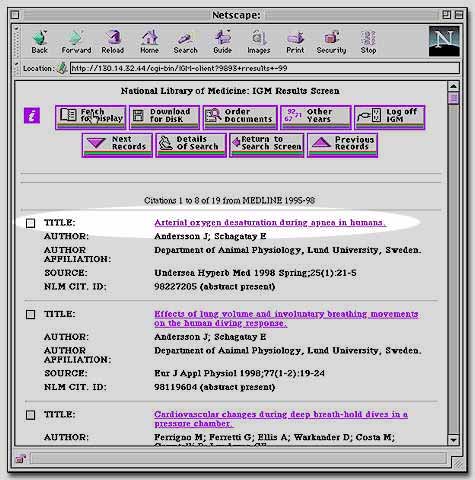
Task: Click the location bar collapse handle
Action: click(17, 68)
